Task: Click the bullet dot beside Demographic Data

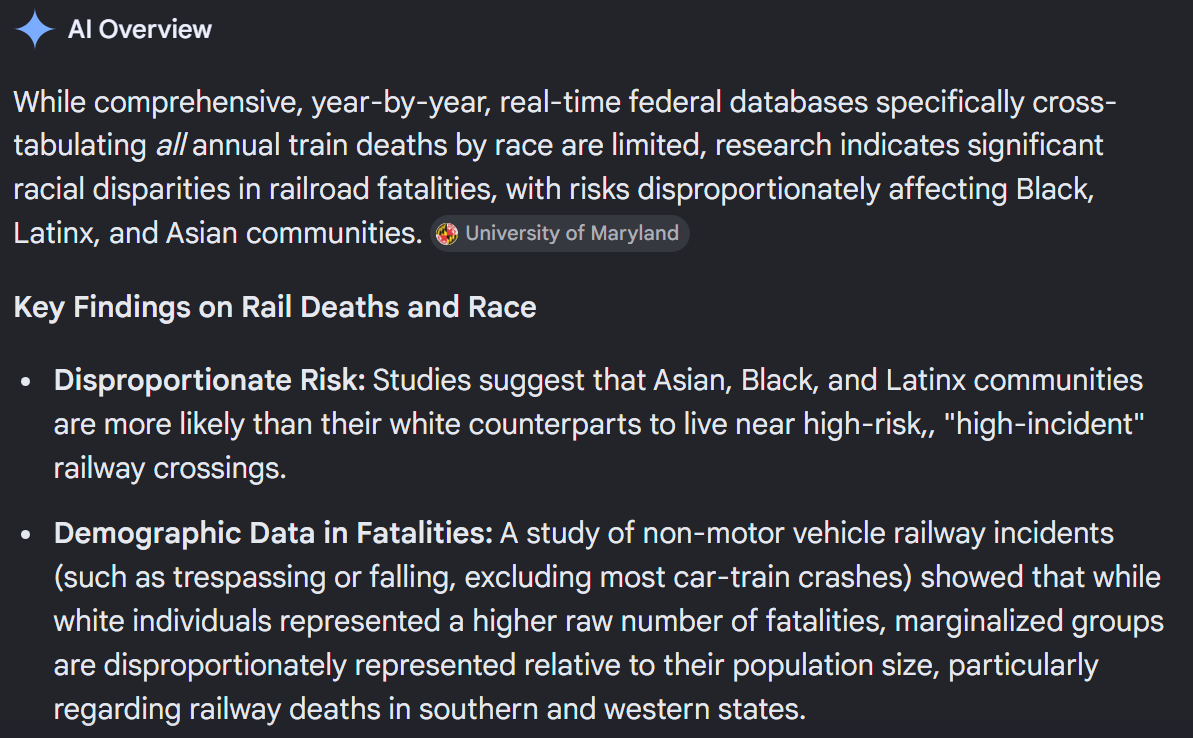Action: (x=26, y=535)
